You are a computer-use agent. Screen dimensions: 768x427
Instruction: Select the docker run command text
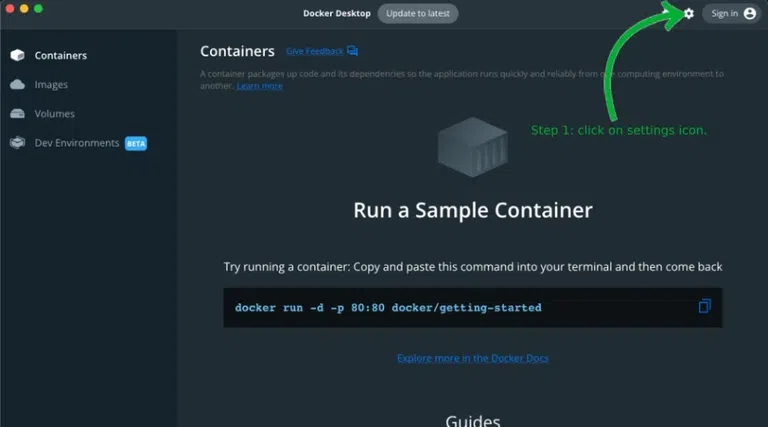[x=388, y=308]
